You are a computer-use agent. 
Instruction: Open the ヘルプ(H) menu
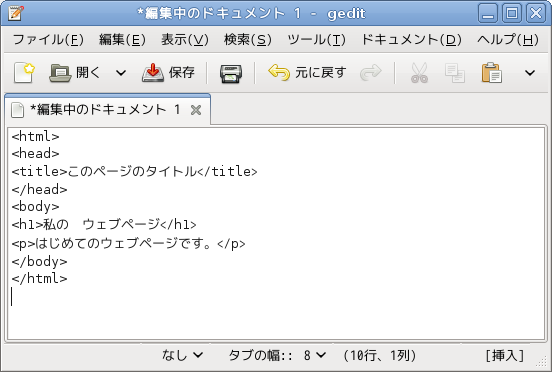tap(508, 40)
